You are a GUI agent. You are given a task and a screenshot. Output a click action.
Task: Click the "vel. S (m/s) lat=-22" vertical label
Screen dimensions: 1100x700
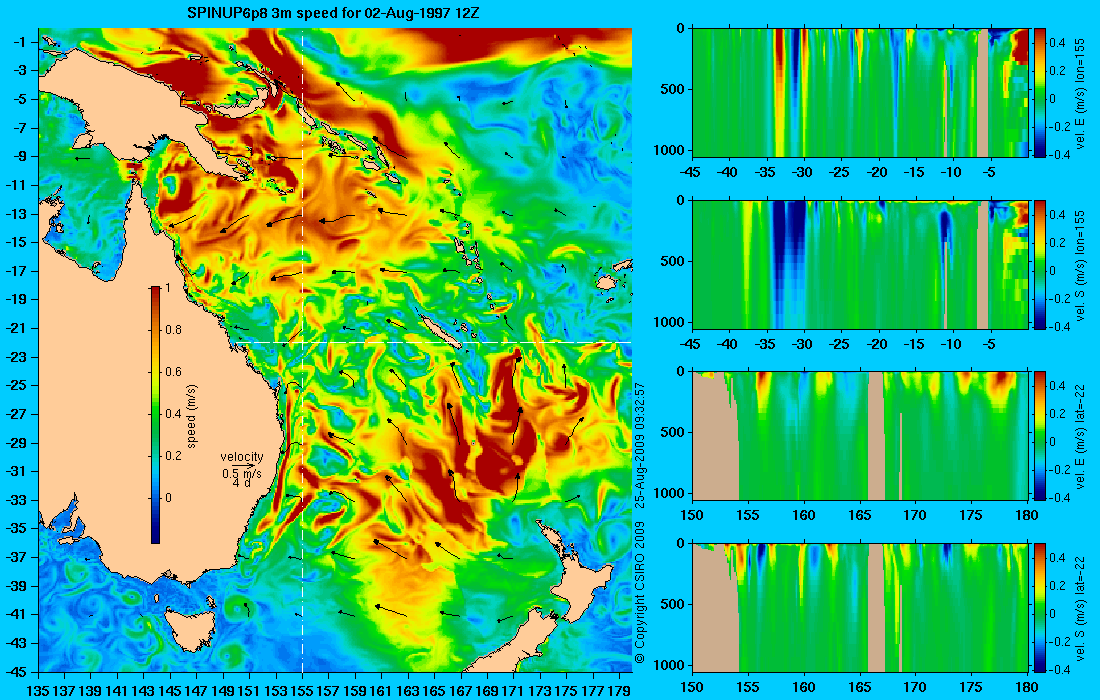click(x=1080, y=608)
